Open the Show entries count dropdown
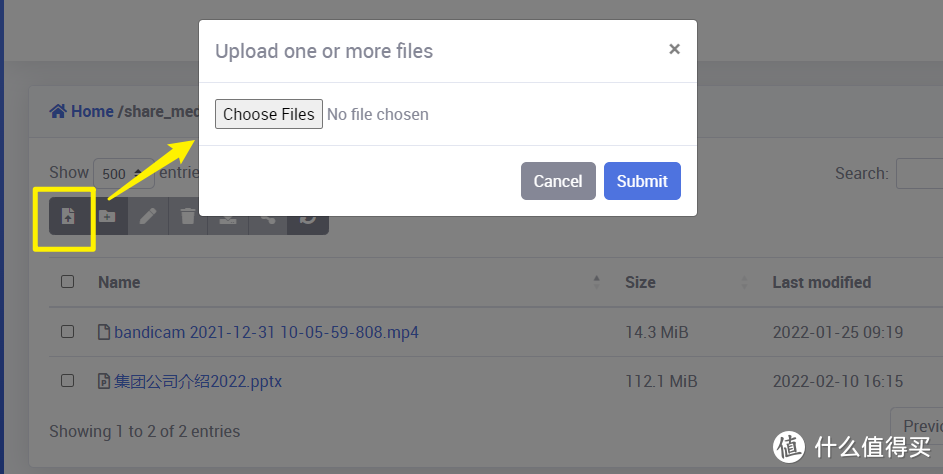 point(121,173)
